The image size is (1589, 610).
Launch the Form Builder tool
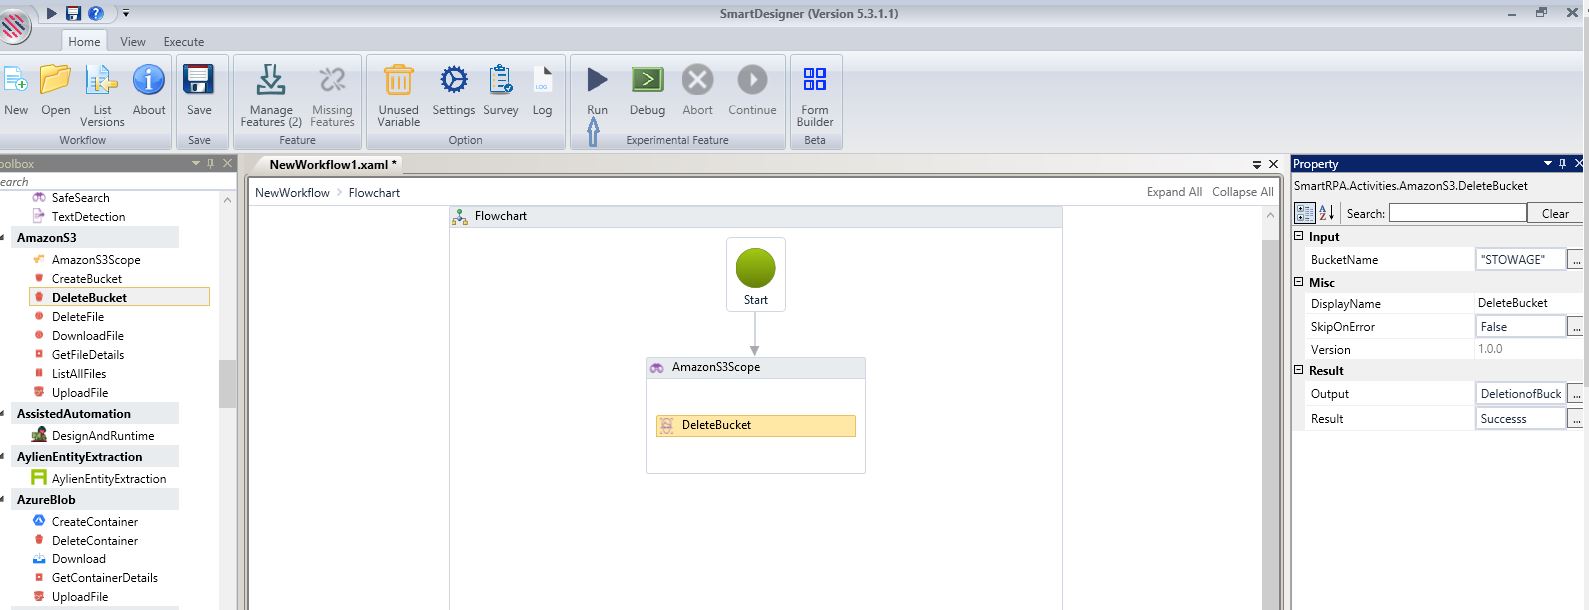[814, 80]
